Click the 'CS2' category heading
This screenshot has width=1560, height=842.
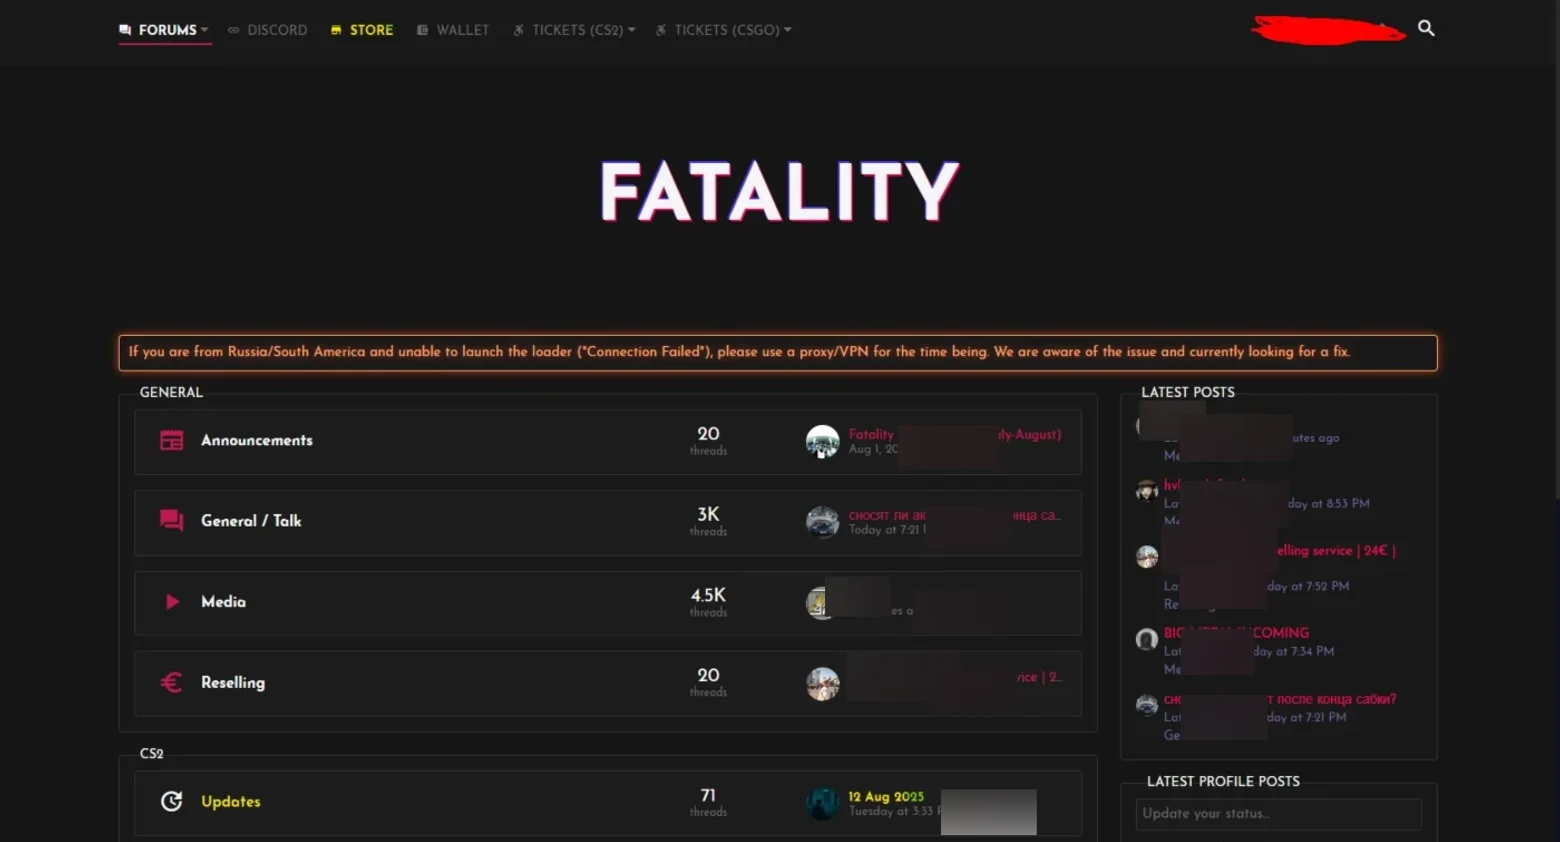click(x=152, y=753)
